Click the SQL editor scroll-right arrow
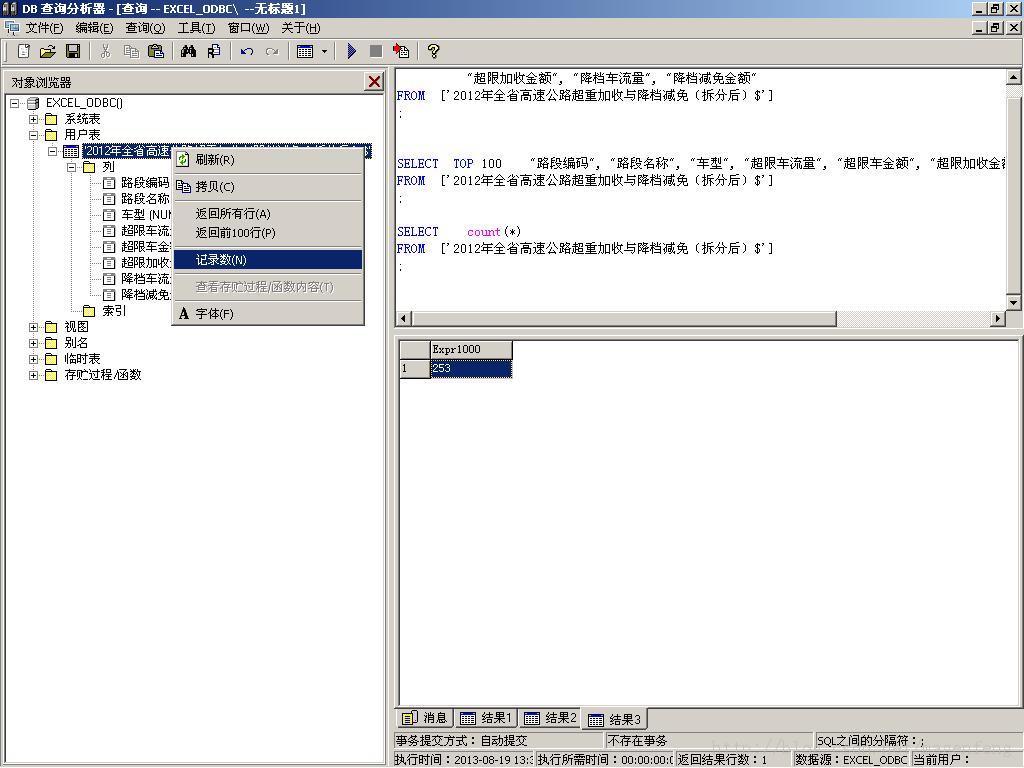The image size is (1024, 768). 997,319
